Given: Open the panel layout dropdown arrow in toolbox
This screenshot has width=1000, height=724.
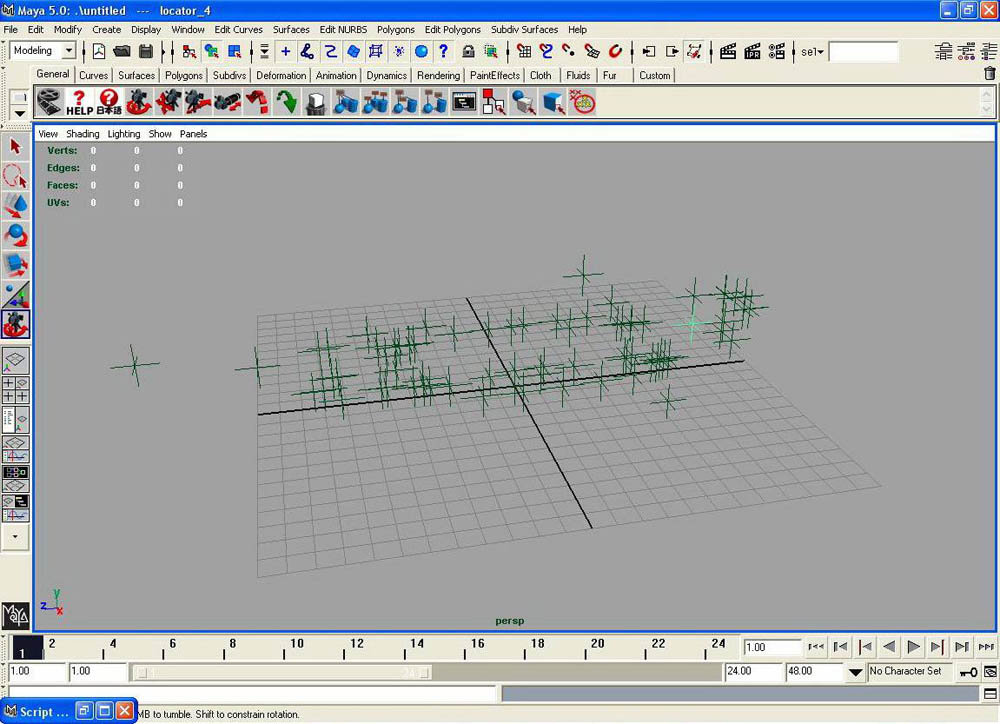Looking at the screenshot, I should point(15,537).
